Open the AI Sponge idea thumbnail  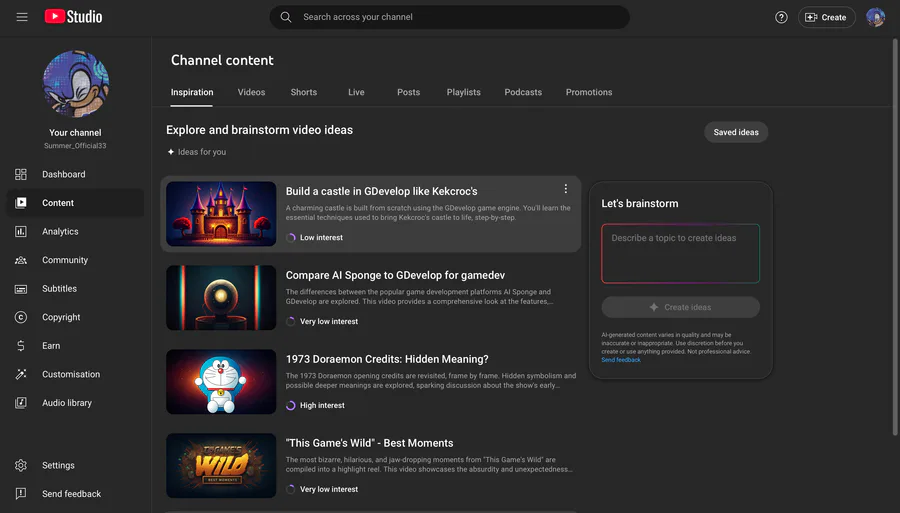[x=221, y=298]
